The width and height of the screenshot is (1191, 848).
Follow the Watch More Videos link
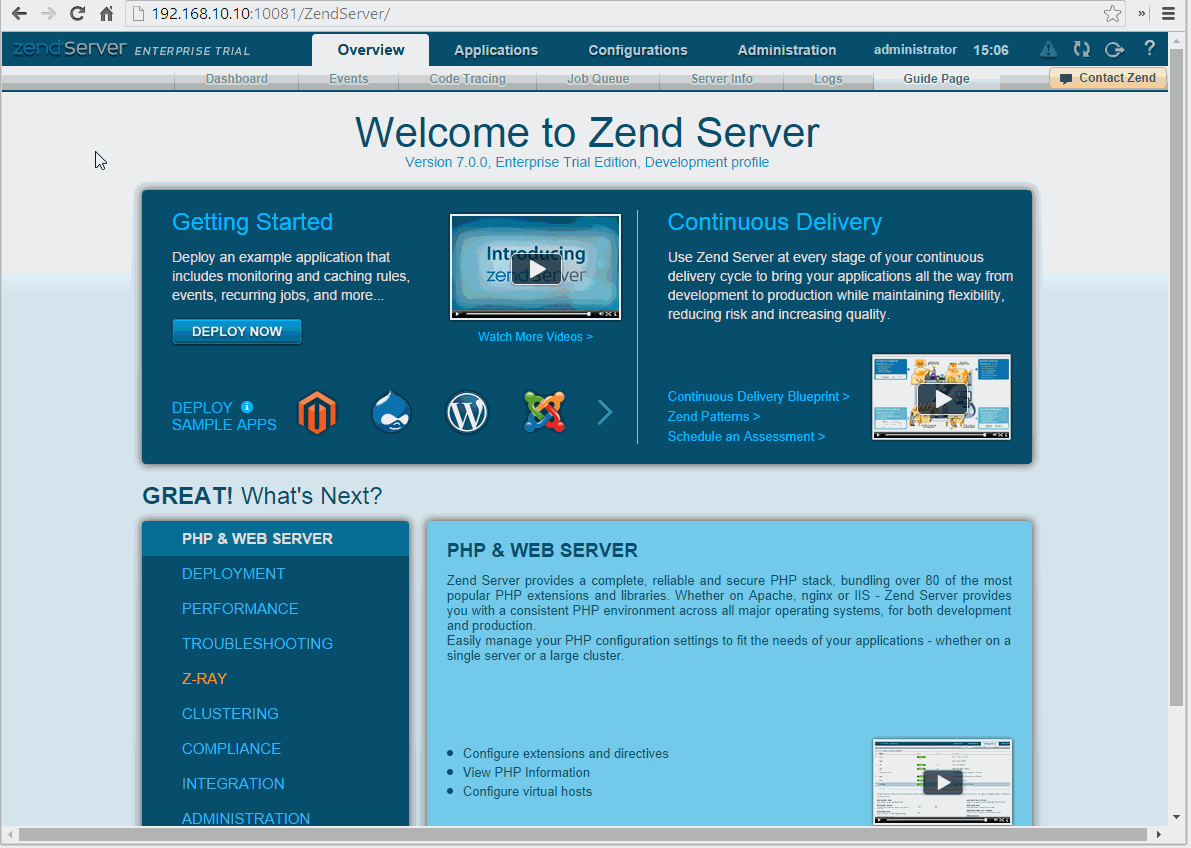point(535,337)
